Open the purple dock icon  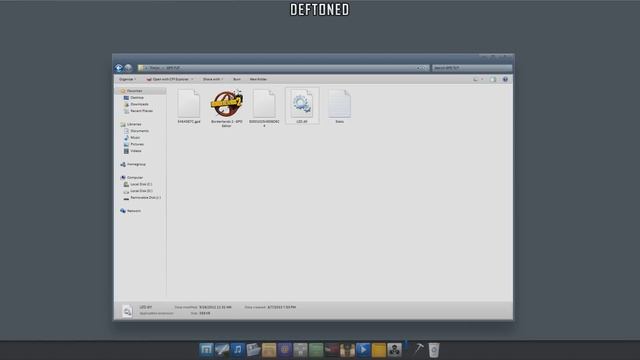tap(284, 350)
